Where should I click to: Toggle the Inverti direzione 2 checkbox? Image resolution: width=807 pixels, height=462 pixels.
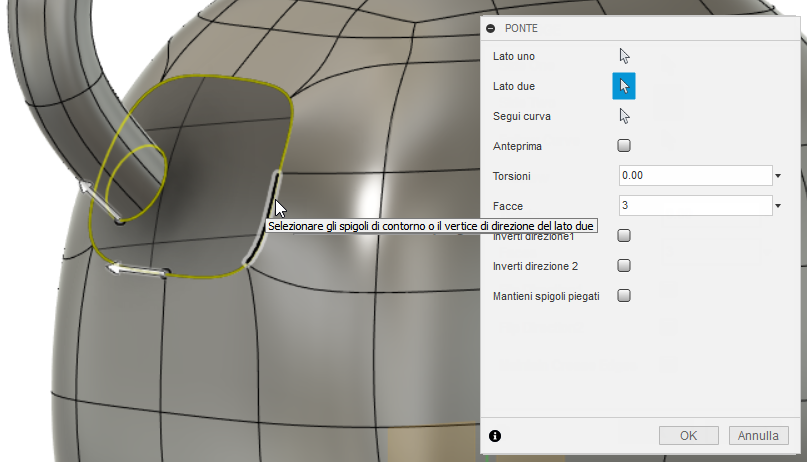pyautogui.click(x=624, y=265)
